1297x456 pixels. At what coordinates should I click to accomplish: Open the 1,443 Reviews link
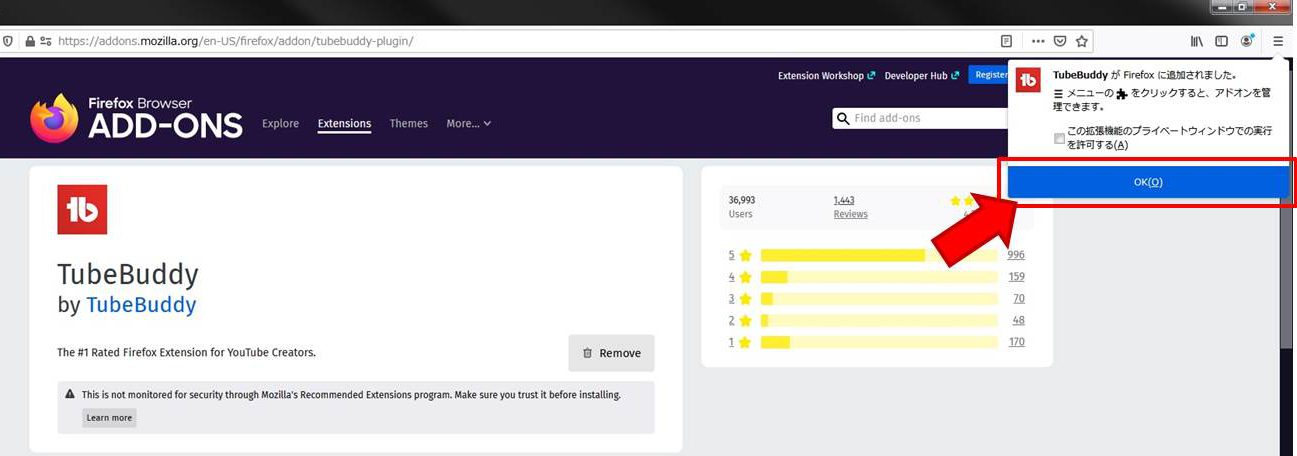(x=850, y=207)
